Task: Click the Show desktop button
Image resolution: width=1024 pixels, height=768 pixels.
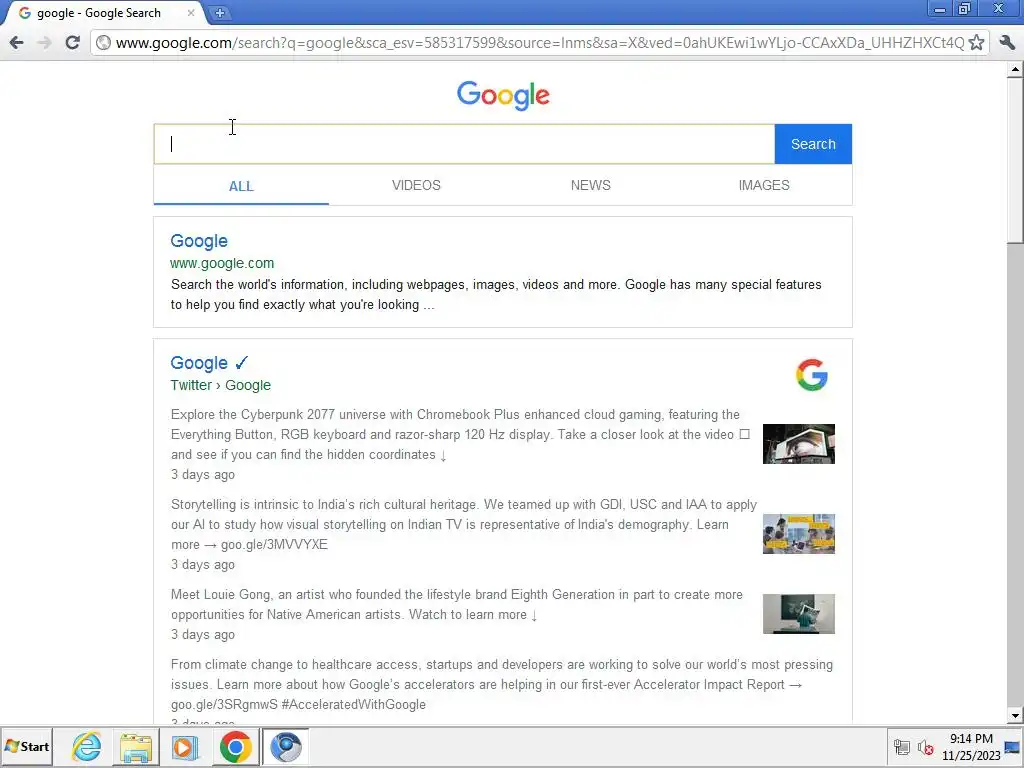Action: [x=1014, y=747]
